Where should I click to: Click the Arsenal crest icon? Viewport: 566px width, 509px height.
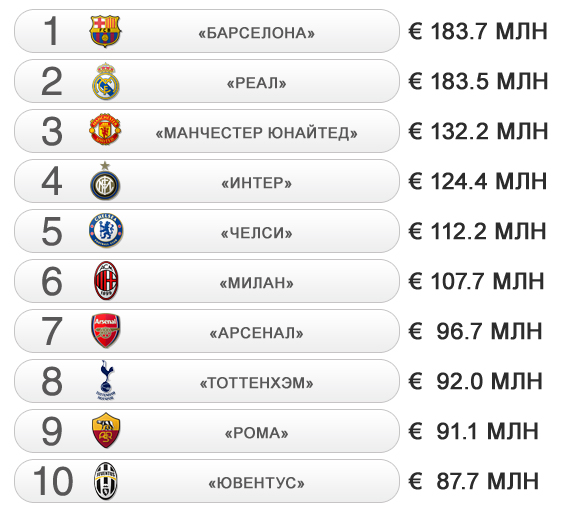point(105,330)
